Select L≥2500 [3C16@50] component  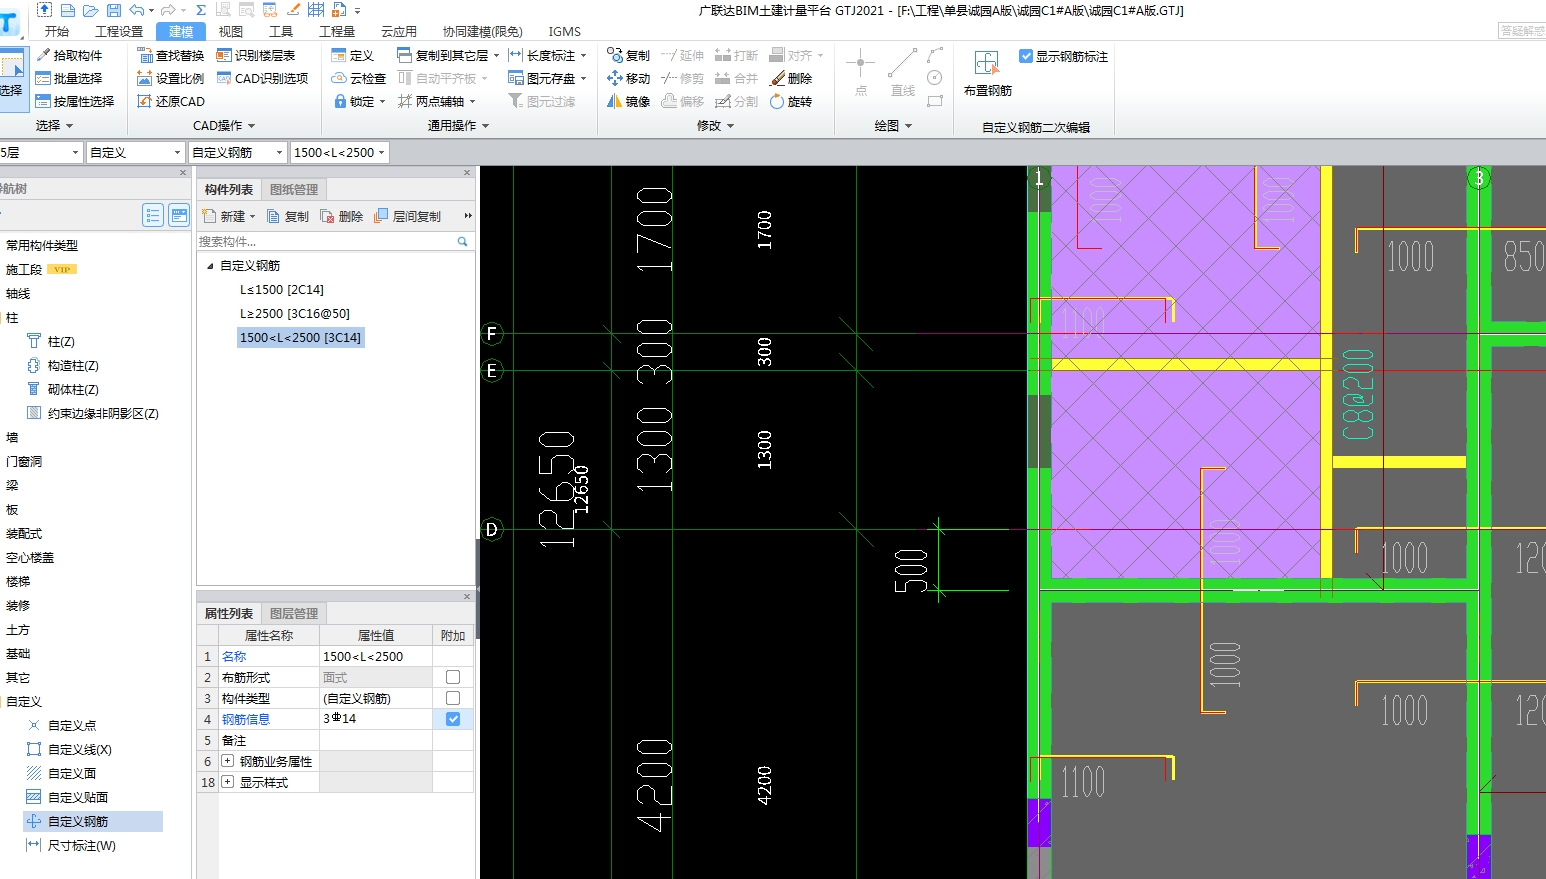(x=295, y=313)
